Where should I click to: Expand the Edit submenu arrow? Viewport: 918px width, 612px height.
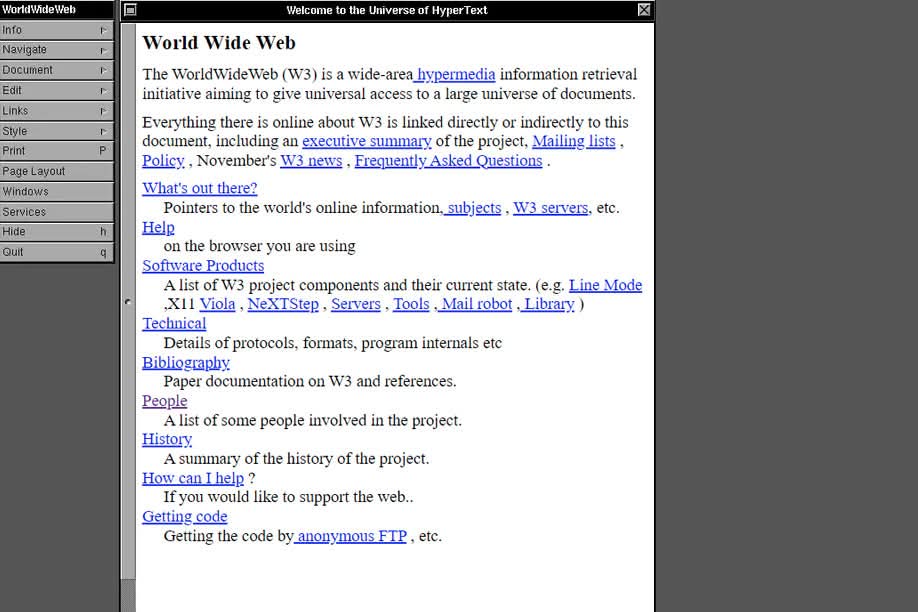[103, 91]
